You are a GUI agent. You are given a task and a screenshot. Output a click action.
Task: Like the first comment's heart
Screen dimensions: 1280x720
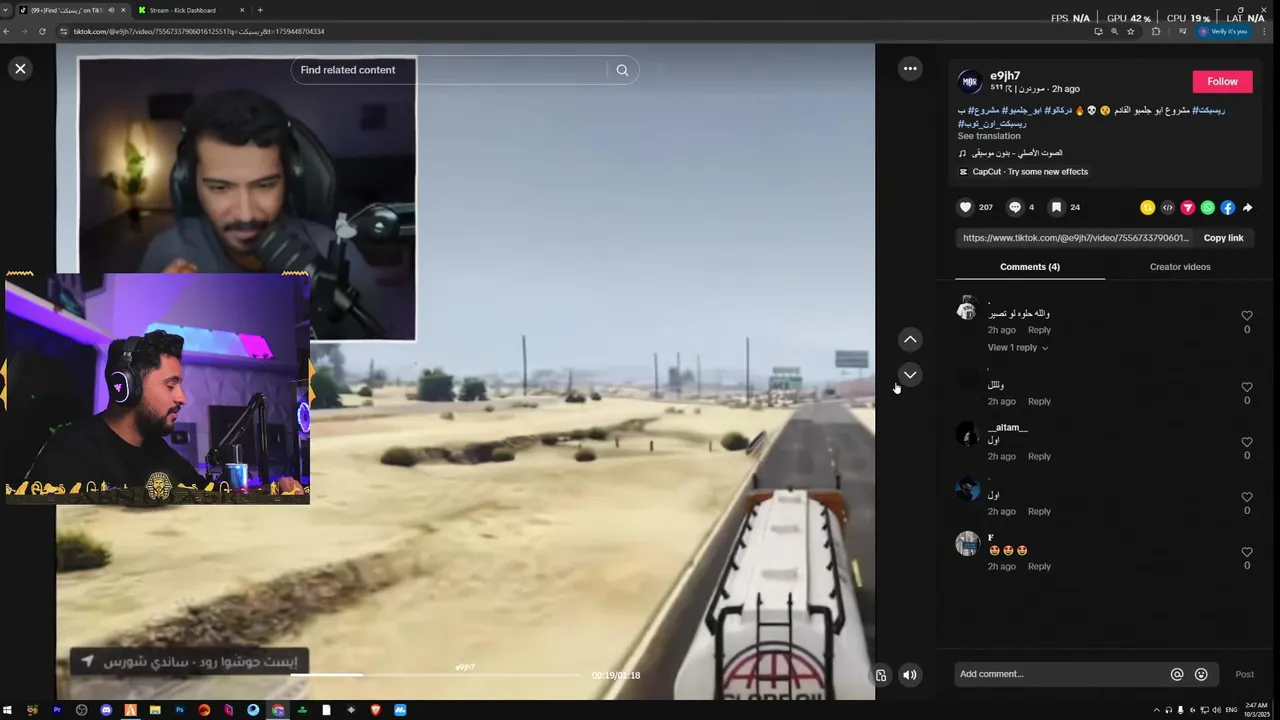tap(1247, 315)
